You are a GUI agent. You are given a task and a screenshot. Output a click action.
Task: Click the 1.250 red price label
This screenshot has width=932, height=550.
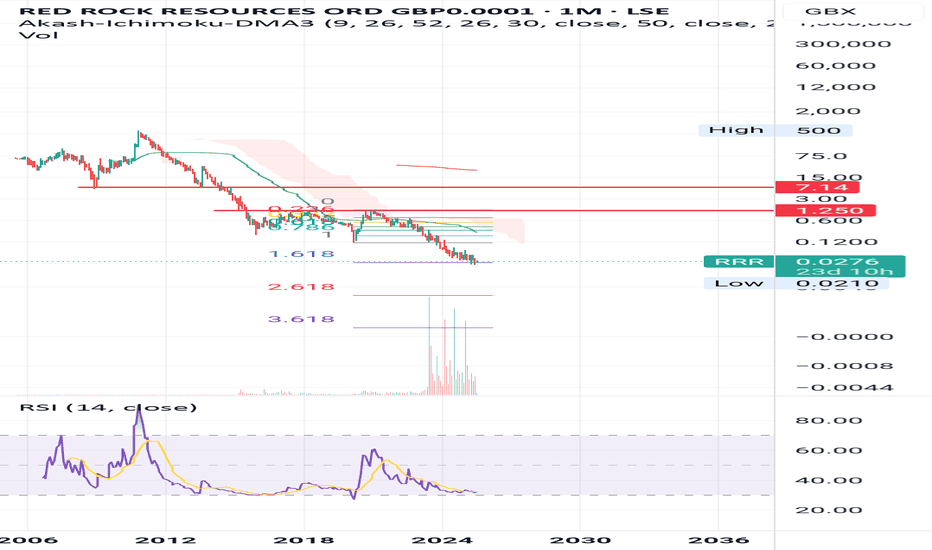[x=826, y=210]
